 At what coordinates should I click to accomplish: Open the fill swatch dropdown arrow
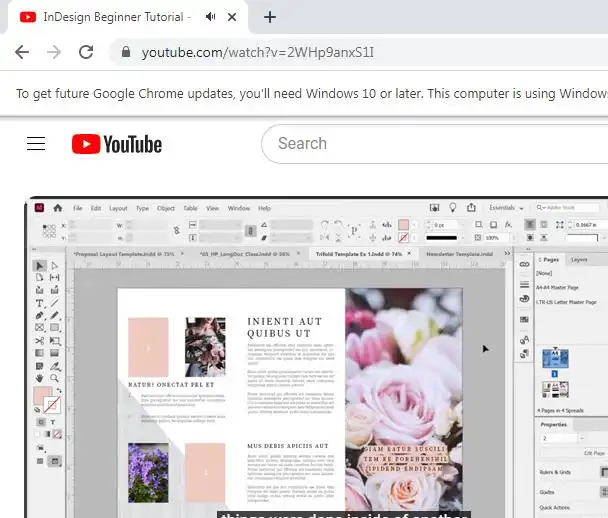[x=414, y=225]
